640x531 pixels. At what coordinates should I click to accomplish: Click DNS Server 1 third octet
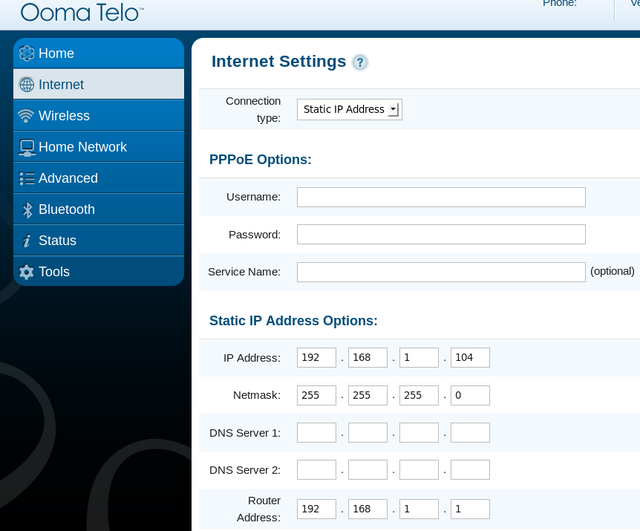point(419,433)
